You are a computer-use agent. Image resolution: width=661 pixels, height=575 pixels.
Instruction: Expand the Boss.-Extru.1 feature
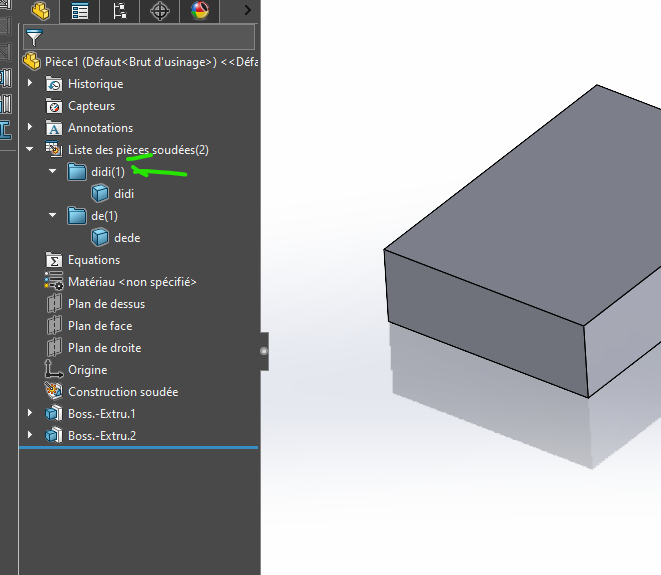[x=31, y=414]
